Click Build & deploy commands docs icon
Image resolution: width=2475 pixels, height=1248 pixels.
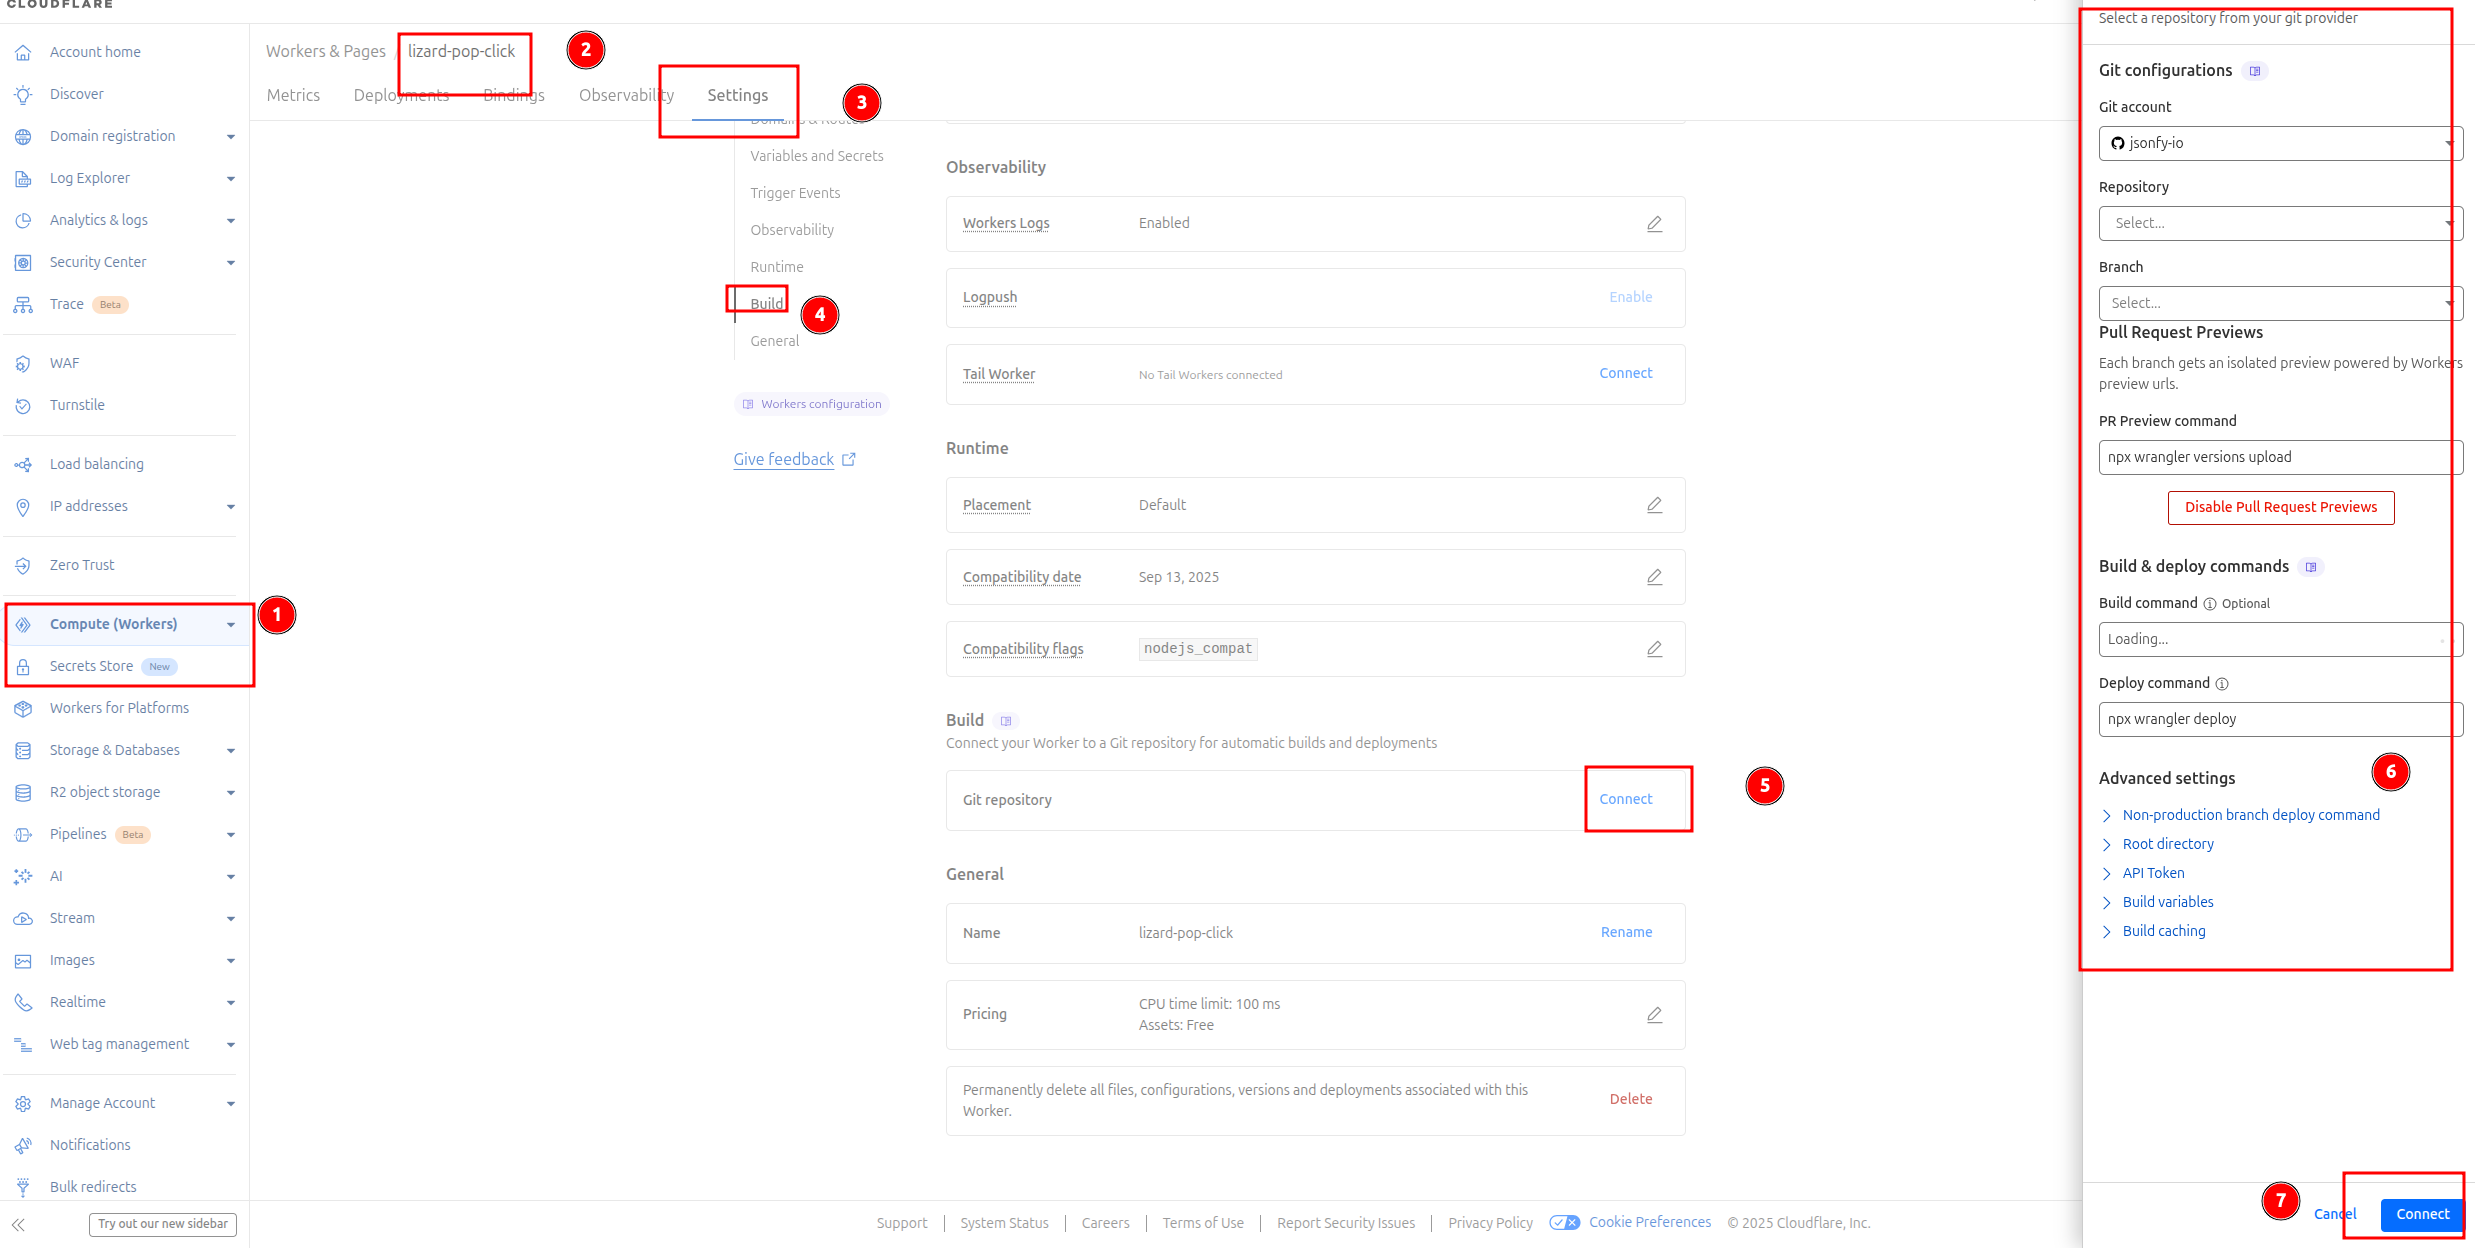coord(2310,567)
